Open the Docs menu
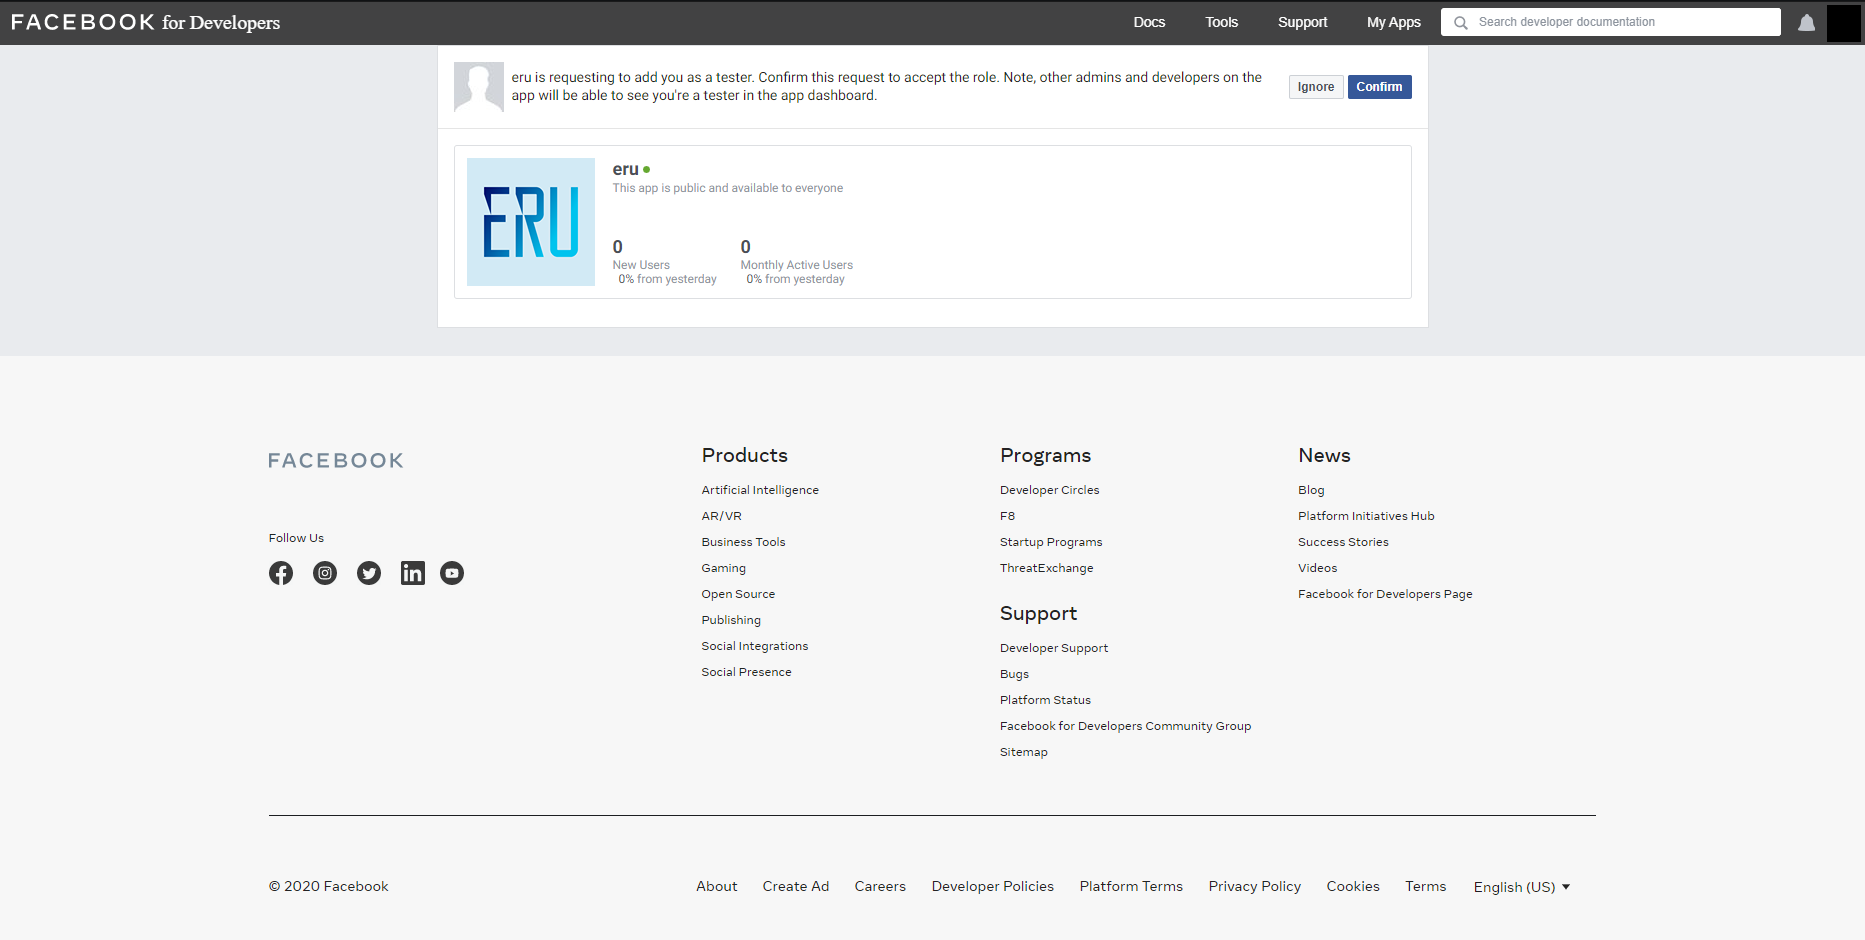This screenshot has width=1865, height=940. coord(1149,22)
